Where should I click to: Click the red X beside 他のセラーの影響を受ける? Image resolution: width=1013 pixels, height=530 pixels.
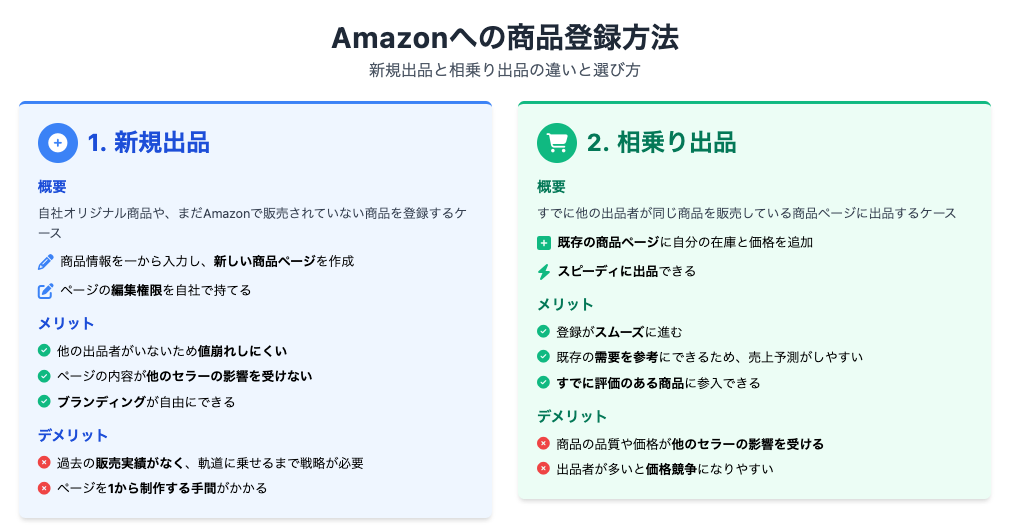pyautogui.click(x=543, y=443)
